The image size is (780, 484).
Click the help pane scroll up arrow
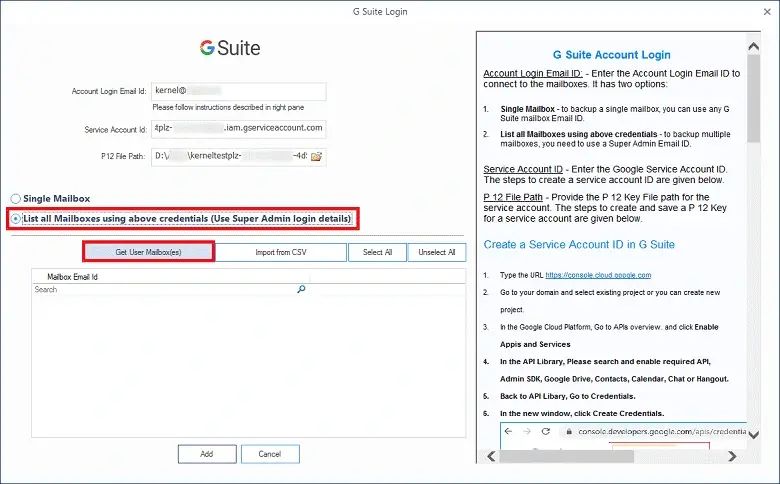tap(754, 46)
